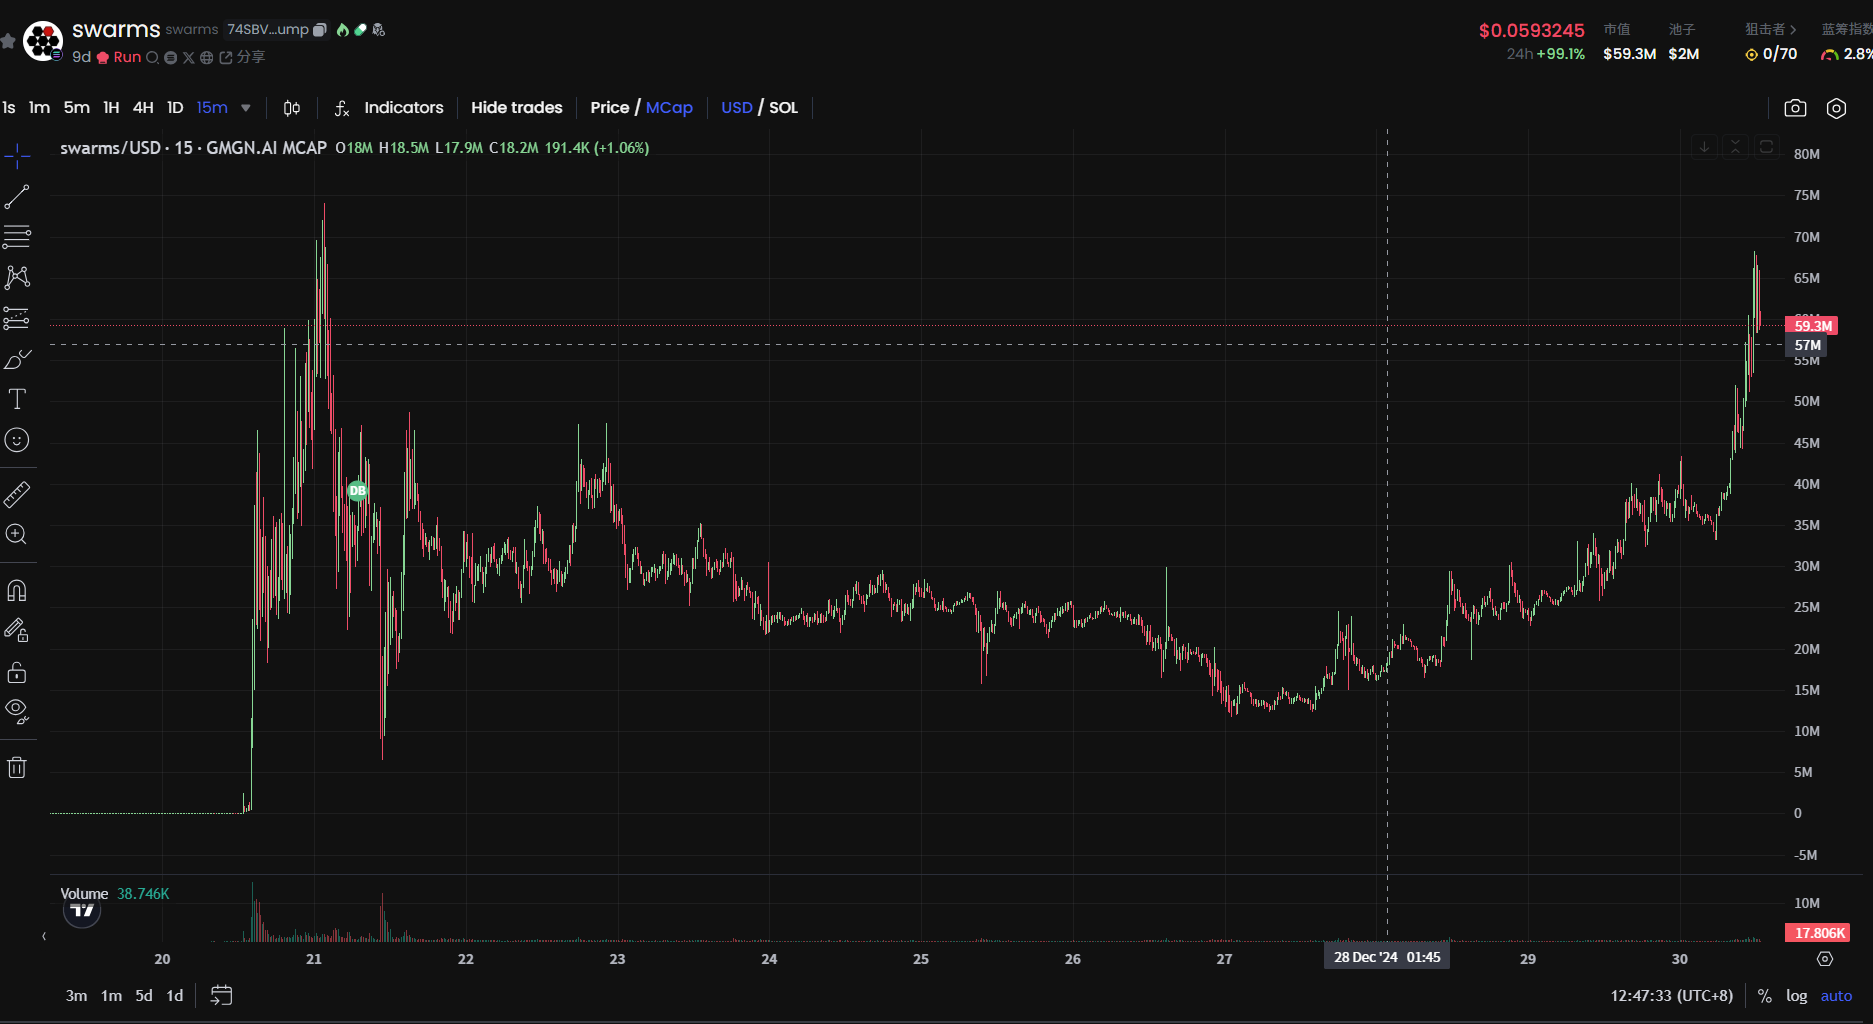
Task: Choose the text annotation tool
Action: (x=17, y=400)
